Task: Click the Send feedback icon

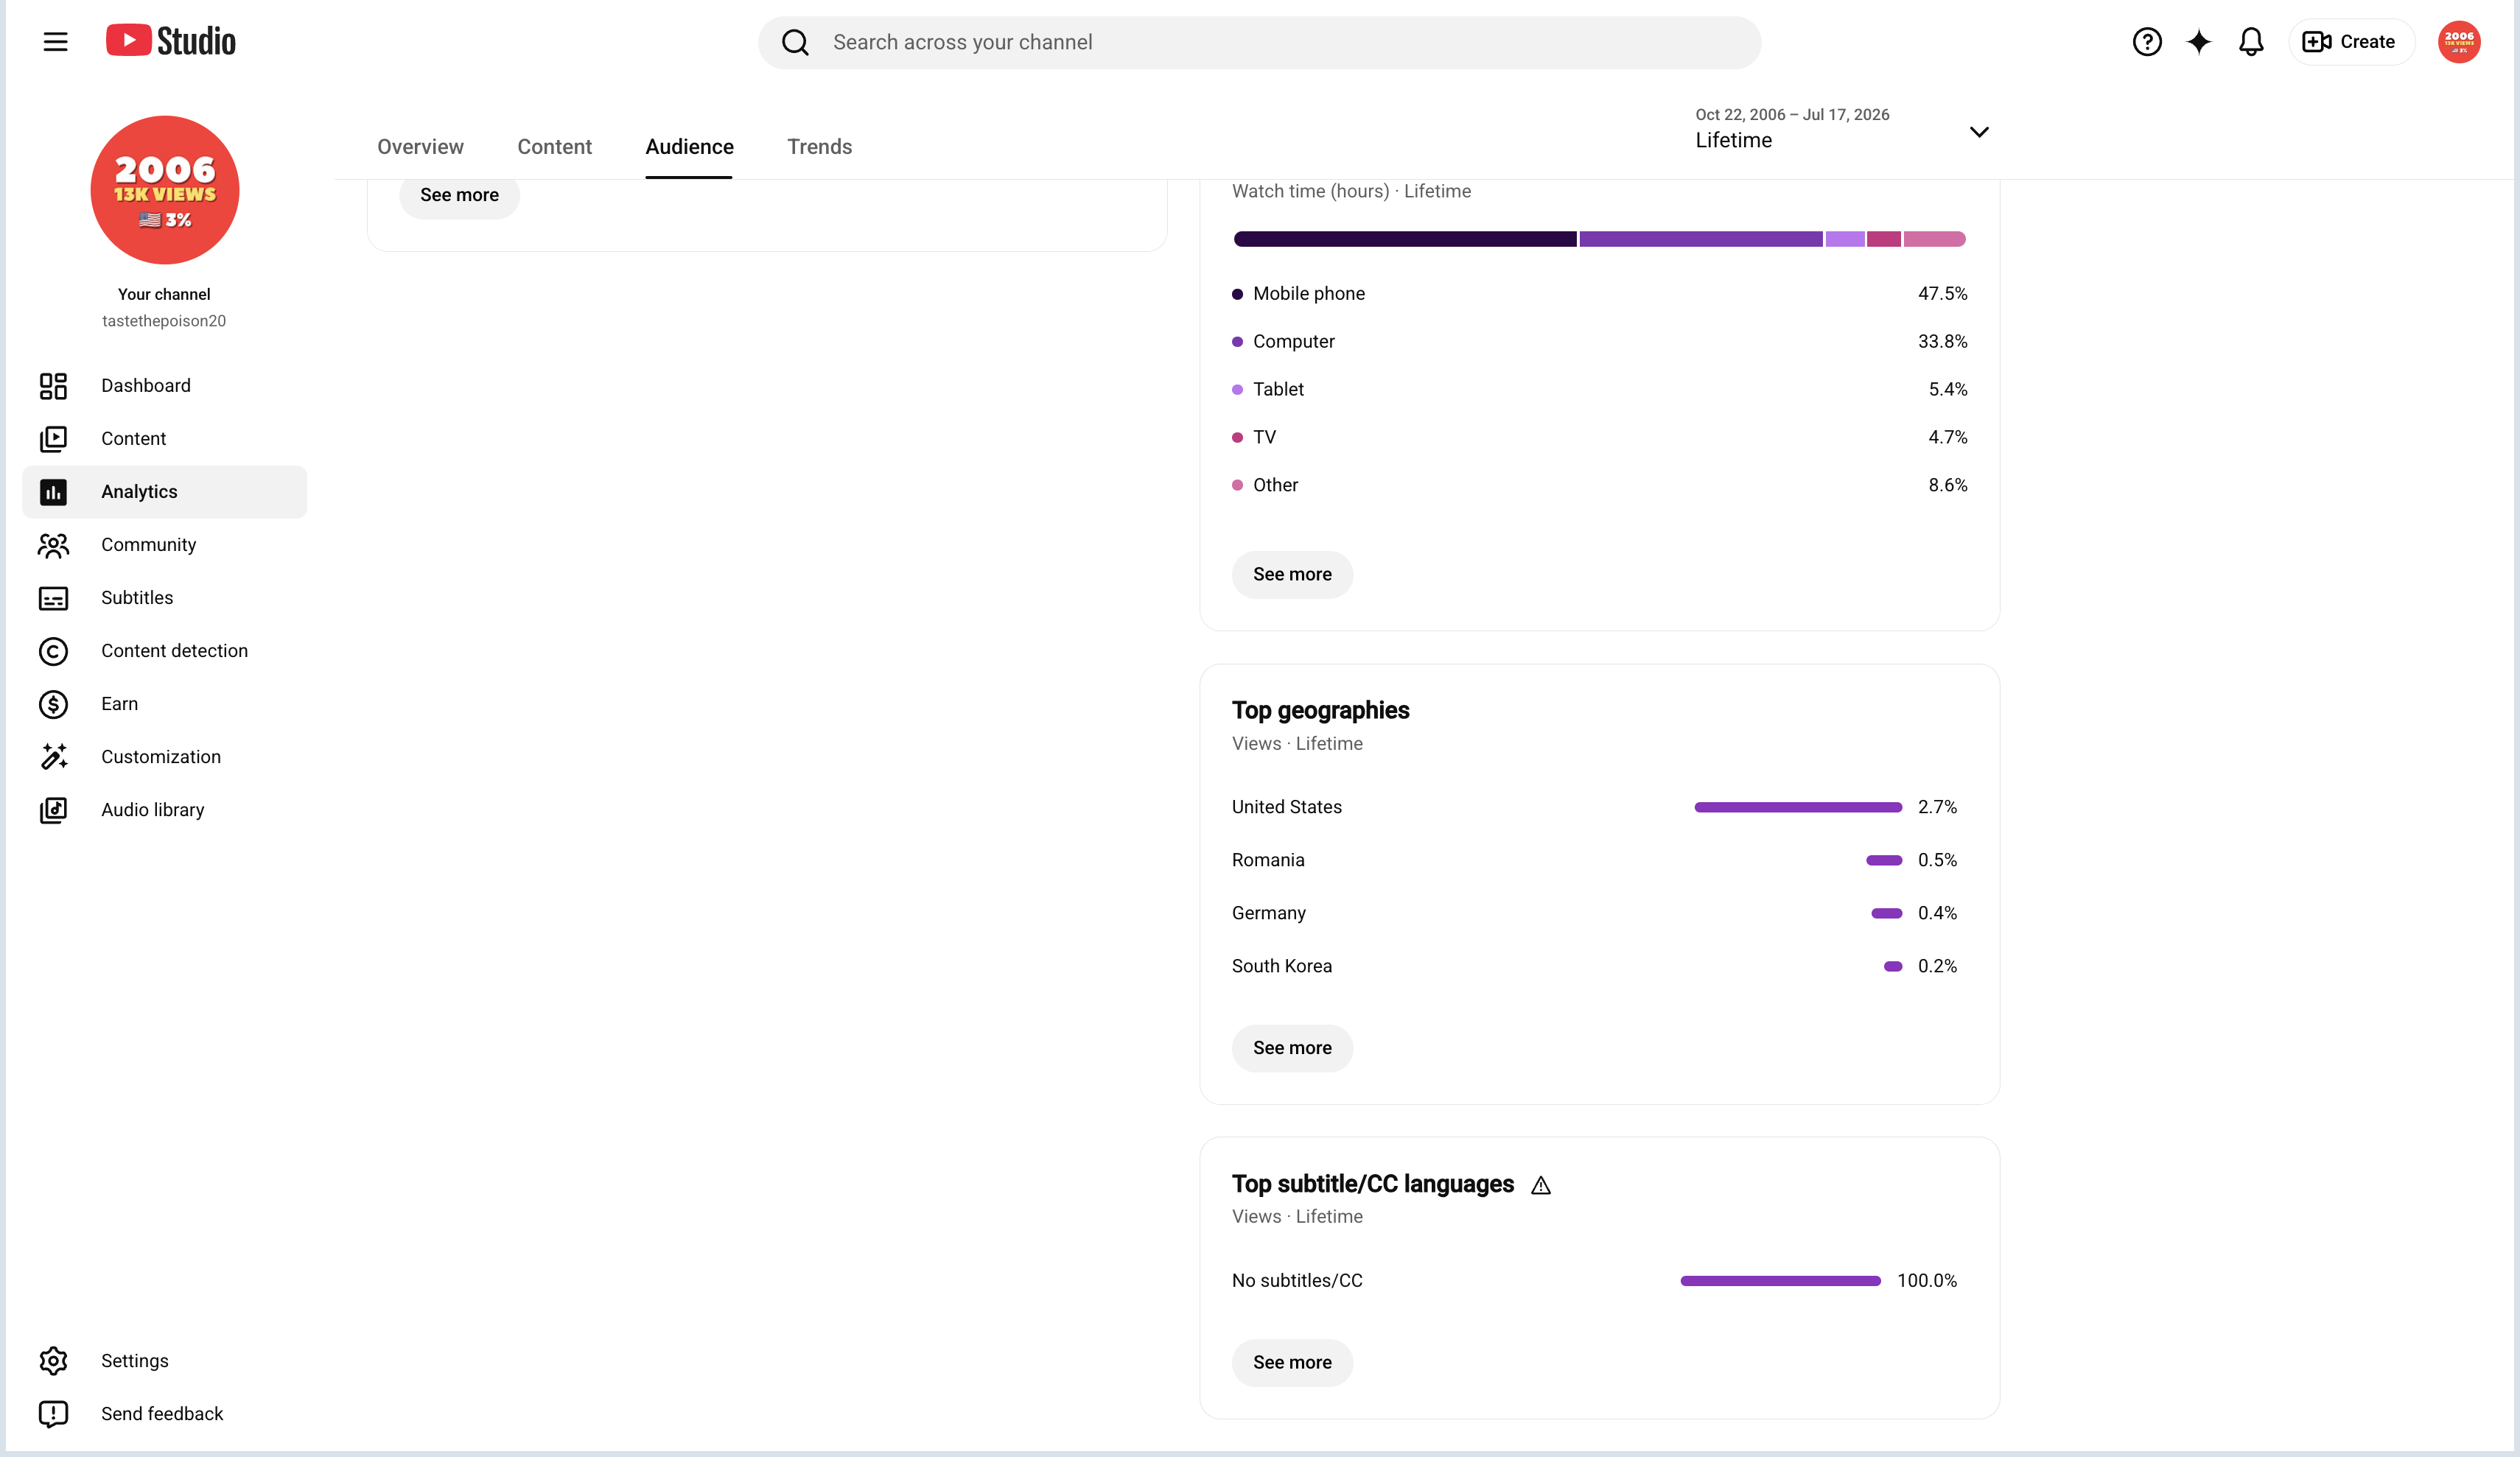Action: (53, 1414)
